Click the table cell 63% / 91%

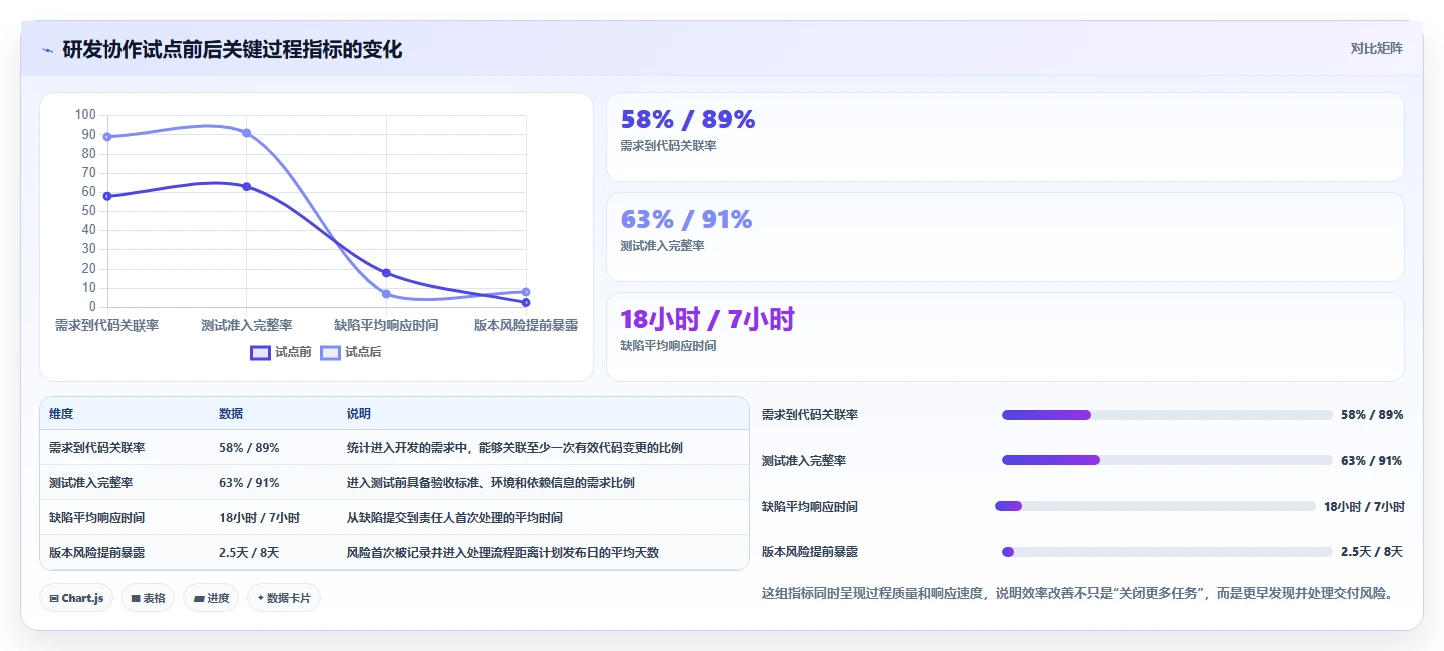coord(249,483)
